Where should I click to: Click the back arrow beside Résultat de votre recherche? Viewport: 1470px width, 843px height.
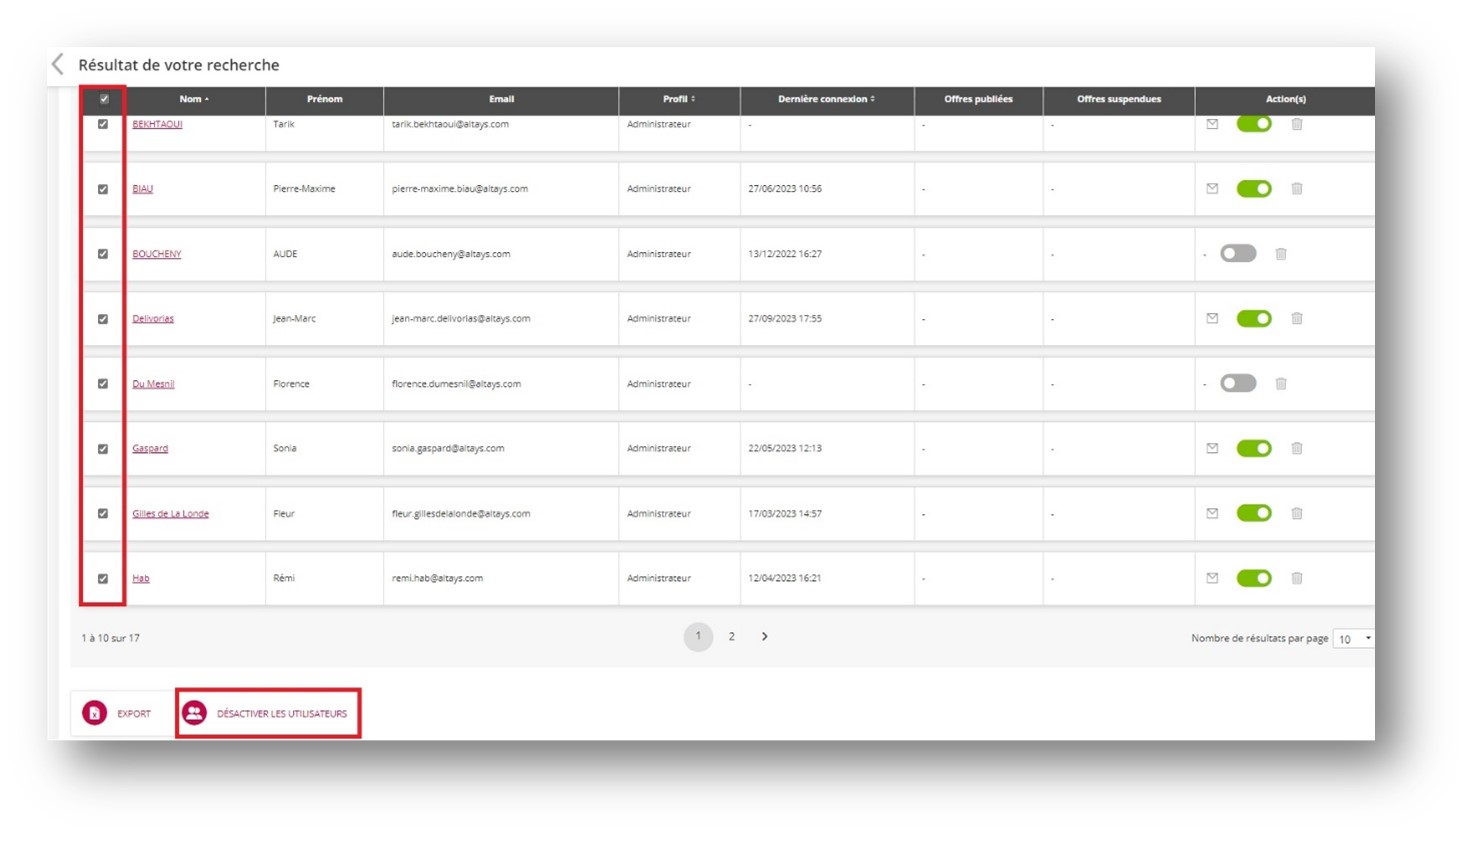click(x=58, y=65)
